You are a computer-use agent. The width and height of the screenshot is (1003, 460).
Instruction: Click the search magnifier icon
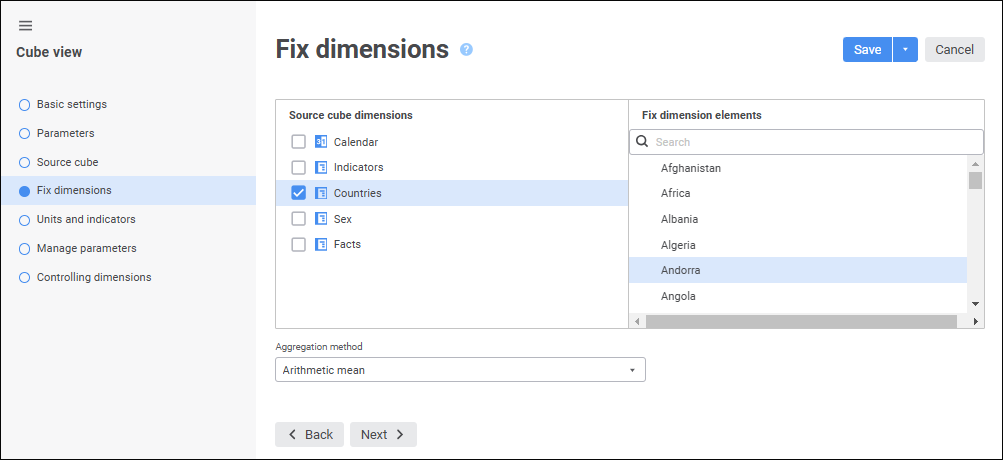643,142
